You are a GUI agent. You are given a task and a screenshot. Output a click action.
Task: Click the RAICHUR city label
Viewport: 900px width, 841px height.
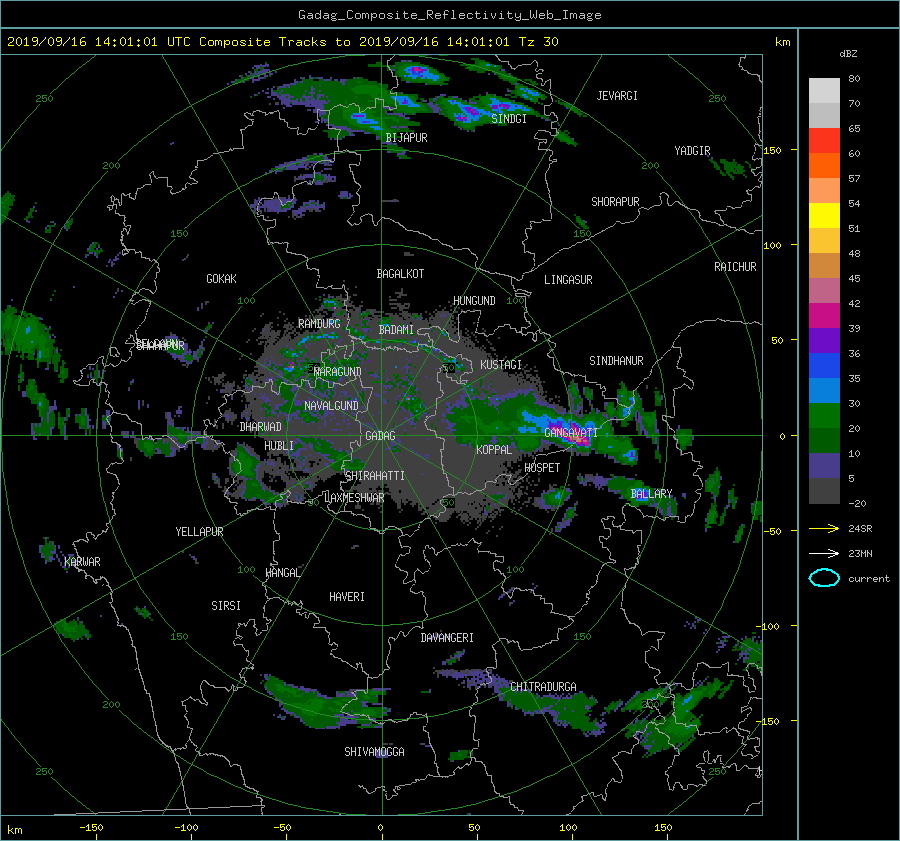pos(735,267)
